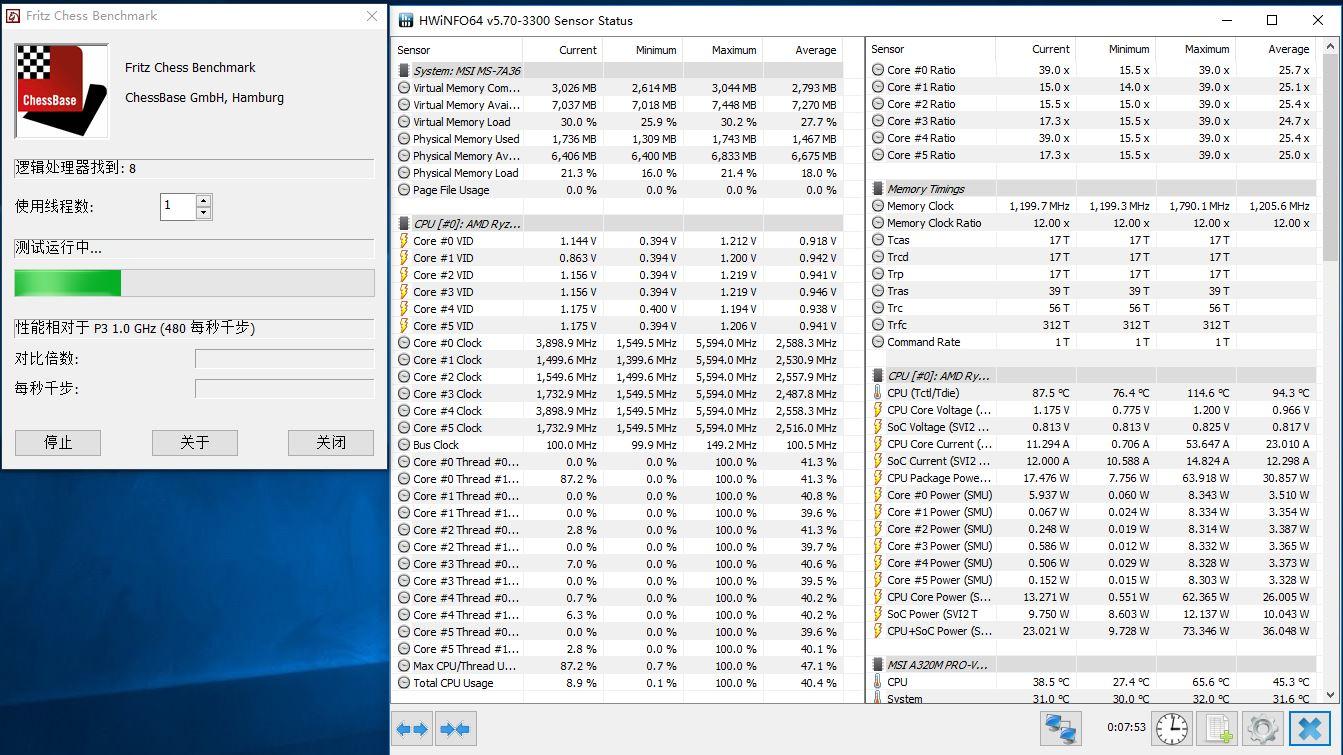Image resolution: width=1343 pixels, height=755 pixels.
Task: Decrease thread count with down spinner arrow
Action: (204, 213)
